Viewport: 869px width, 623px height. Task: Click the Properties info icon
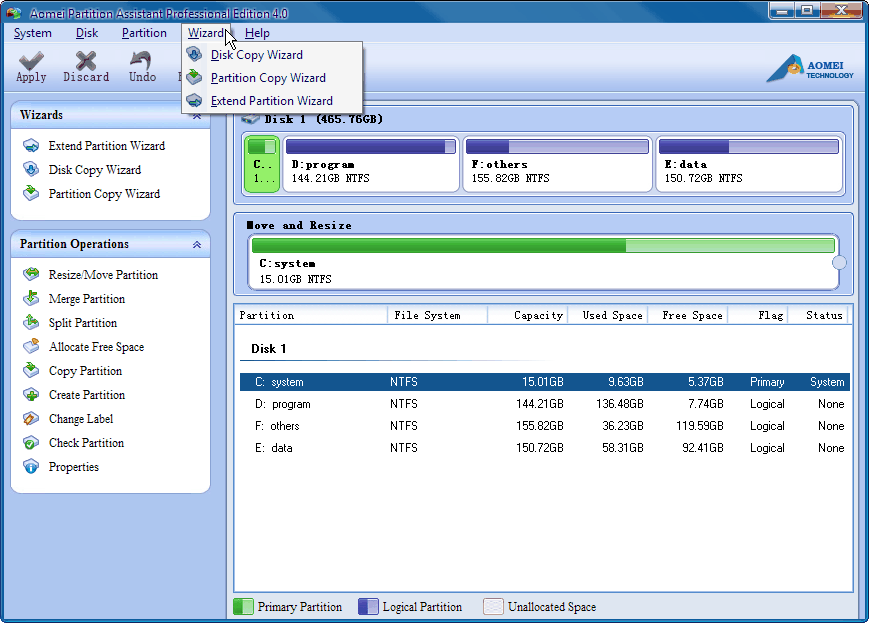click(31, 467)
